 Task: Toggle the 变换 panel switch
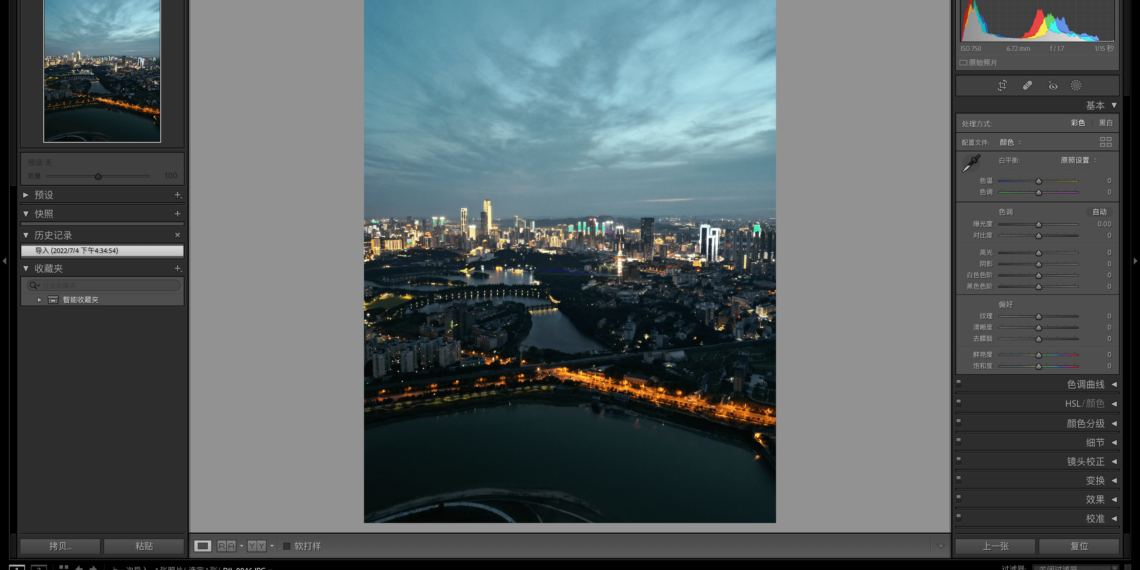(x=958, y=478)
